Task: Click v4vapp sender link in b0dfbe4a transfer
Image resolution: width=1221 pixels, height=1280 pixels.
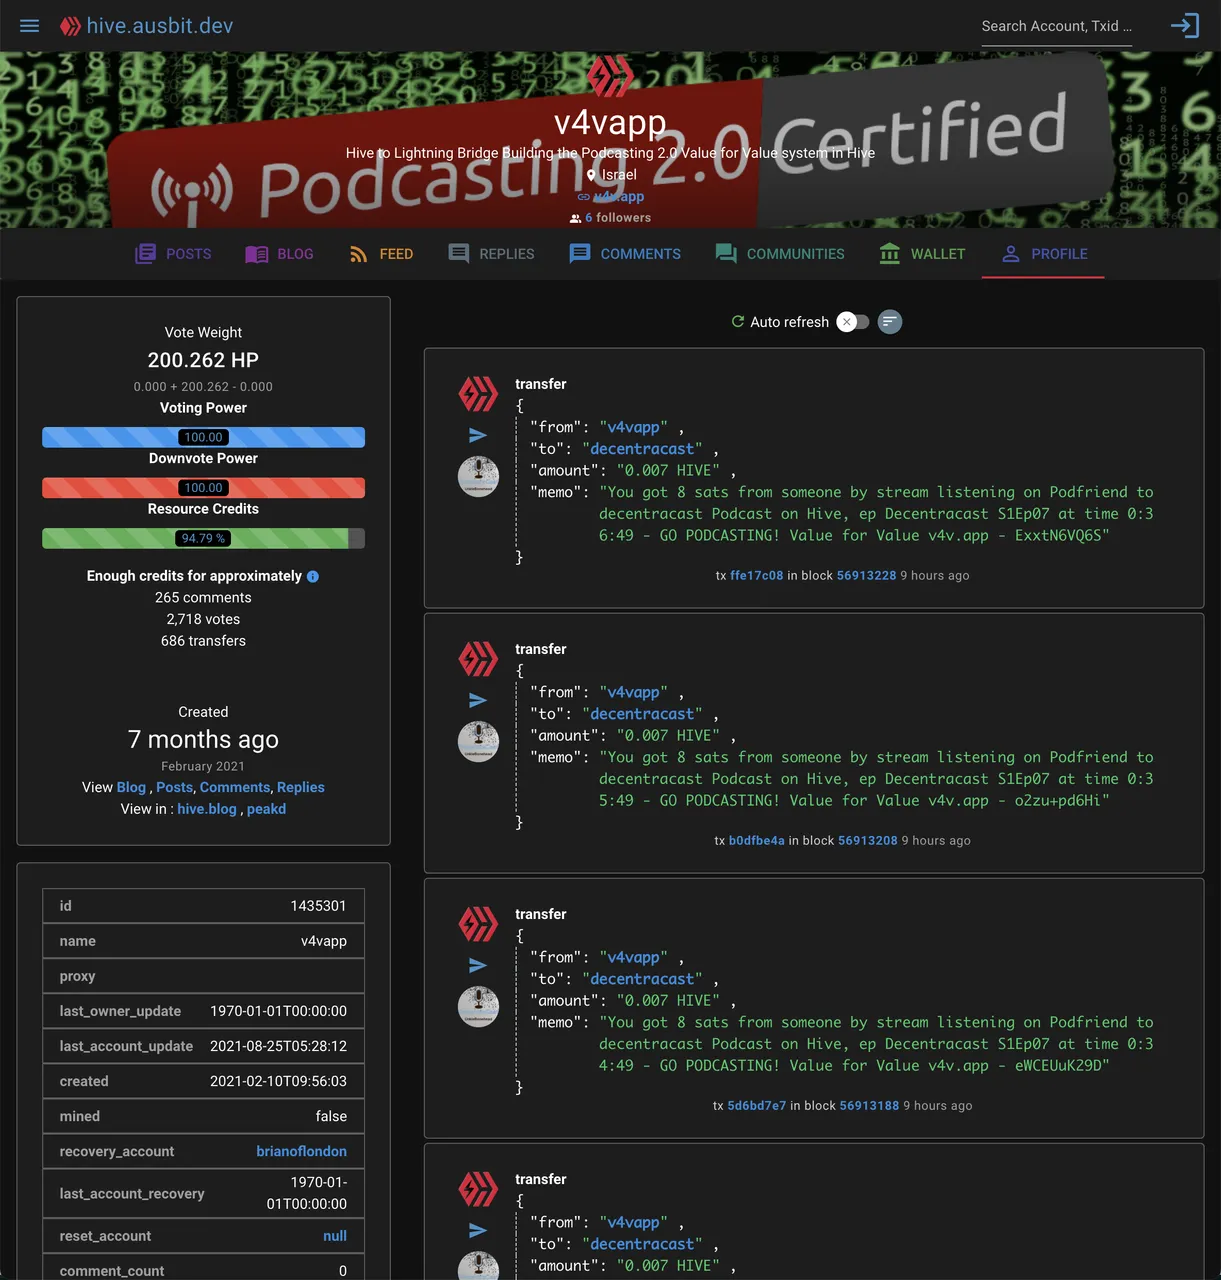Action: pos(633,693)
